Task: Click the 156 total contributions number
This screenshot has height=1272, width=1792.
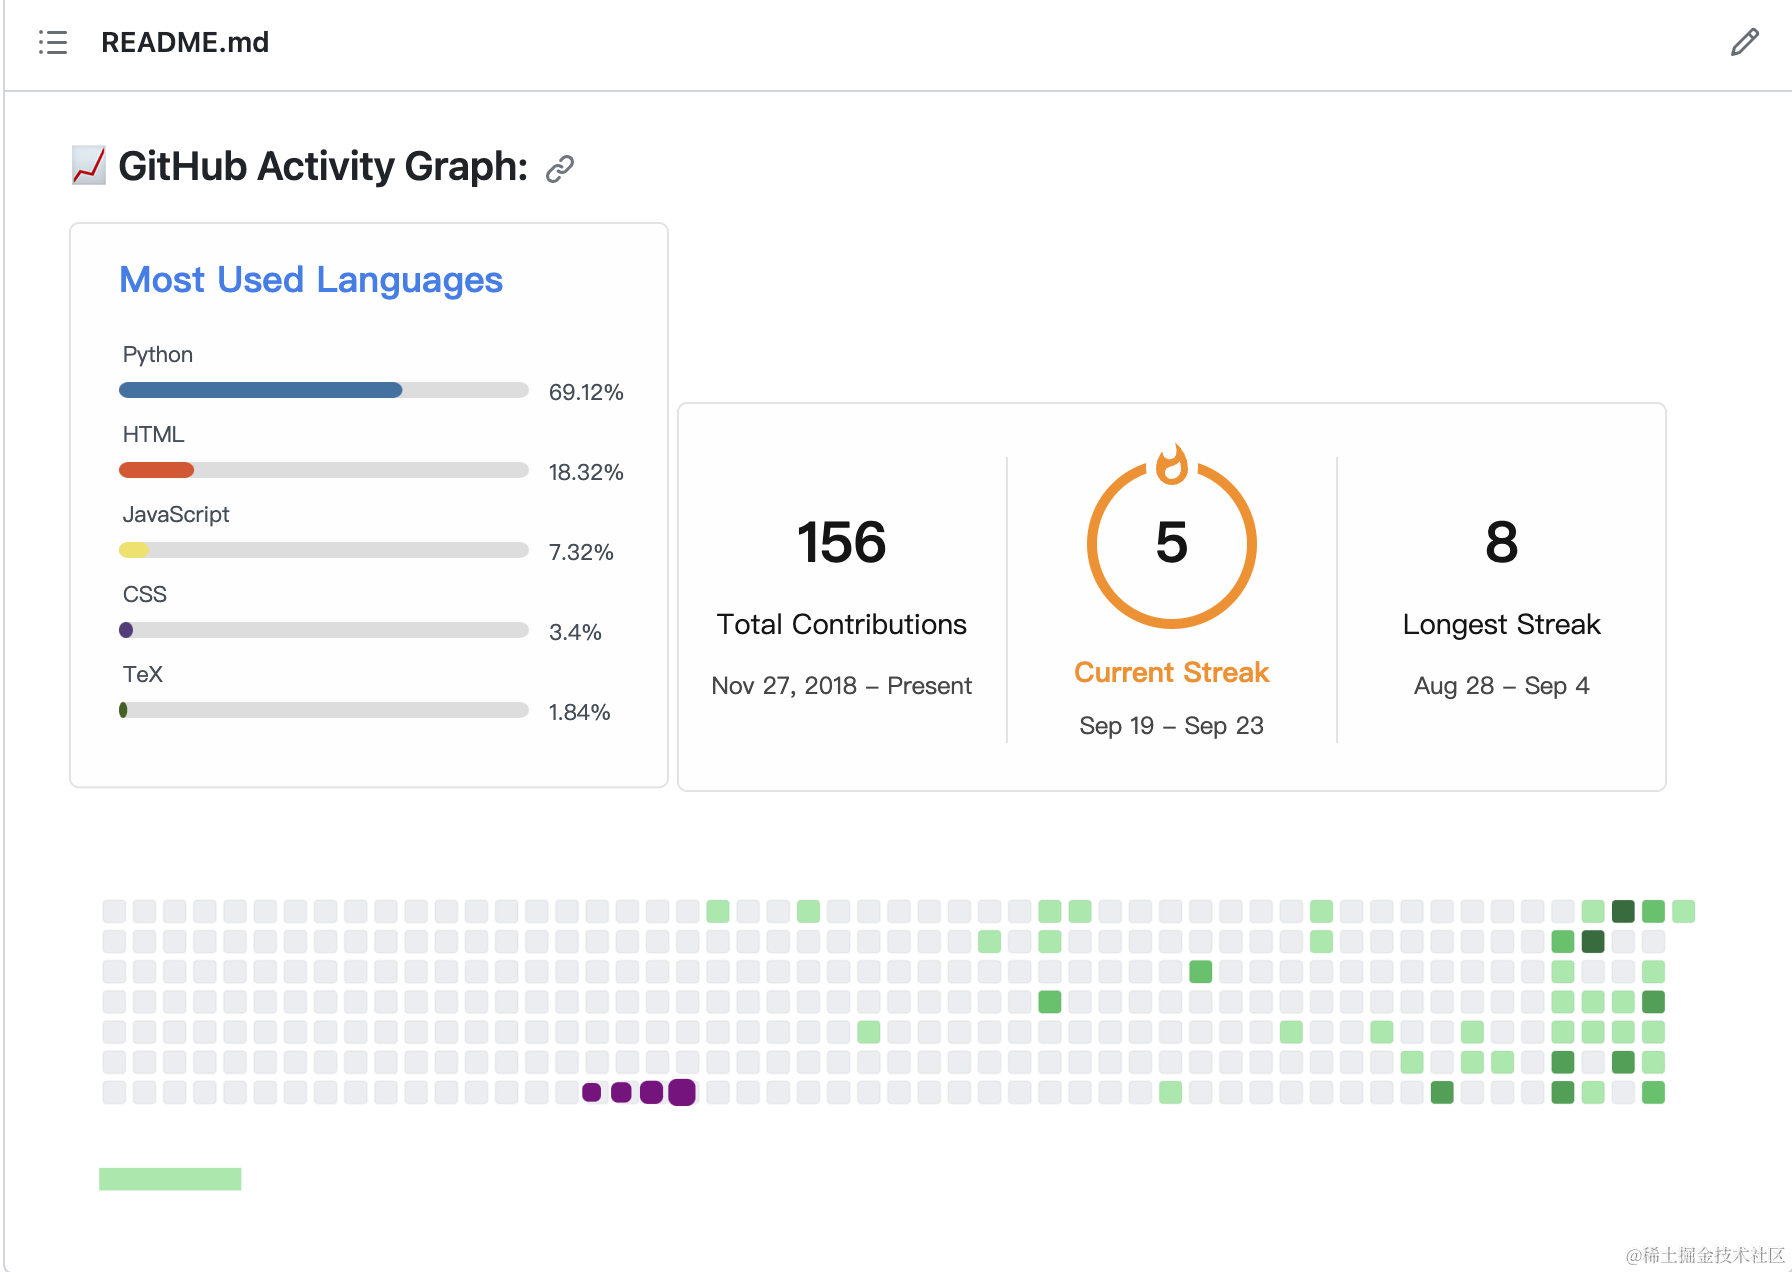Action: pyautogui.click(x=842, y=543)
